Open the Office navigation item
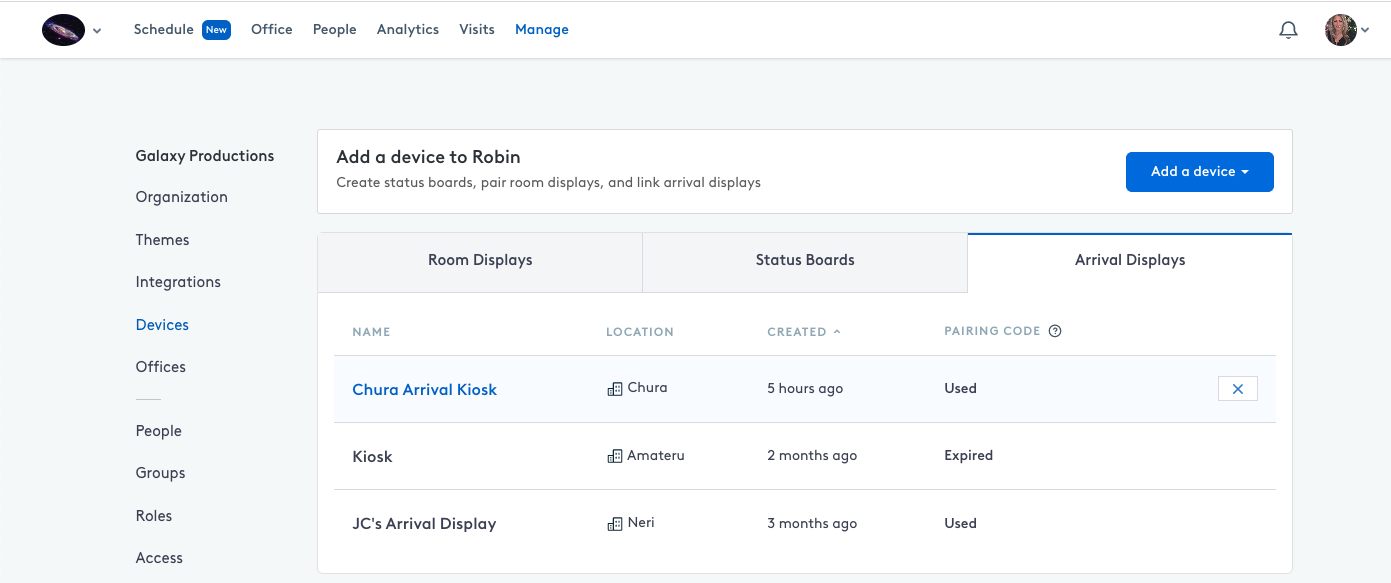 (272, 30)
